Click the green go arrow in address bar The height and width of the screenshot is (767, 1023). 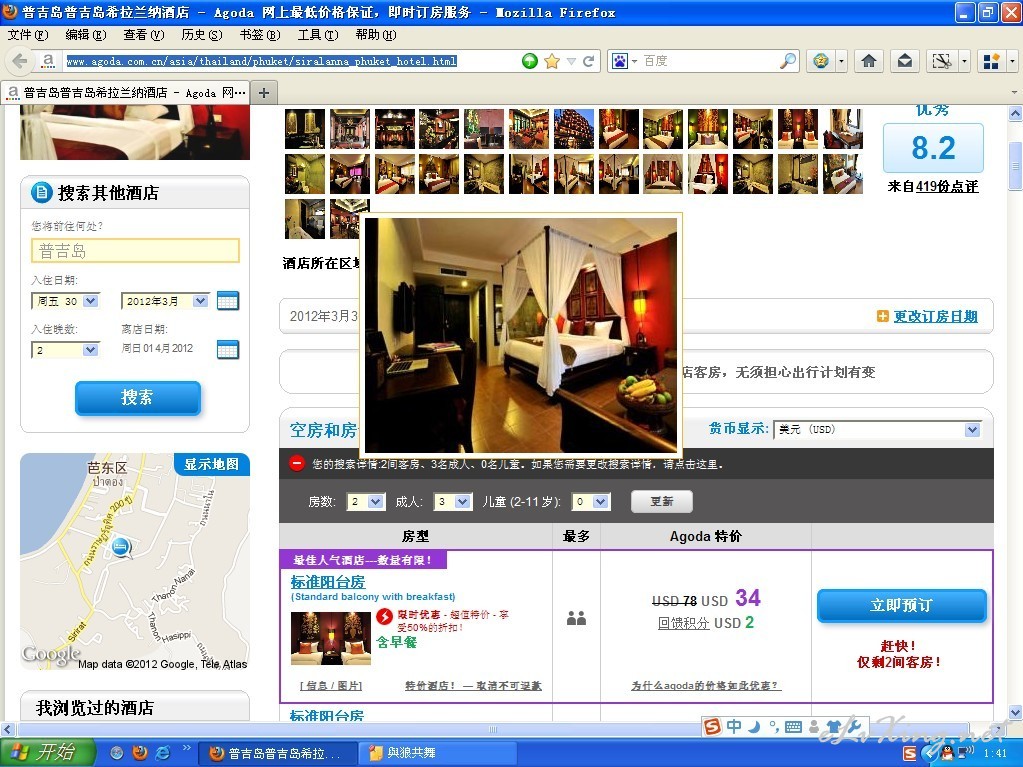(x=530, y=61)
